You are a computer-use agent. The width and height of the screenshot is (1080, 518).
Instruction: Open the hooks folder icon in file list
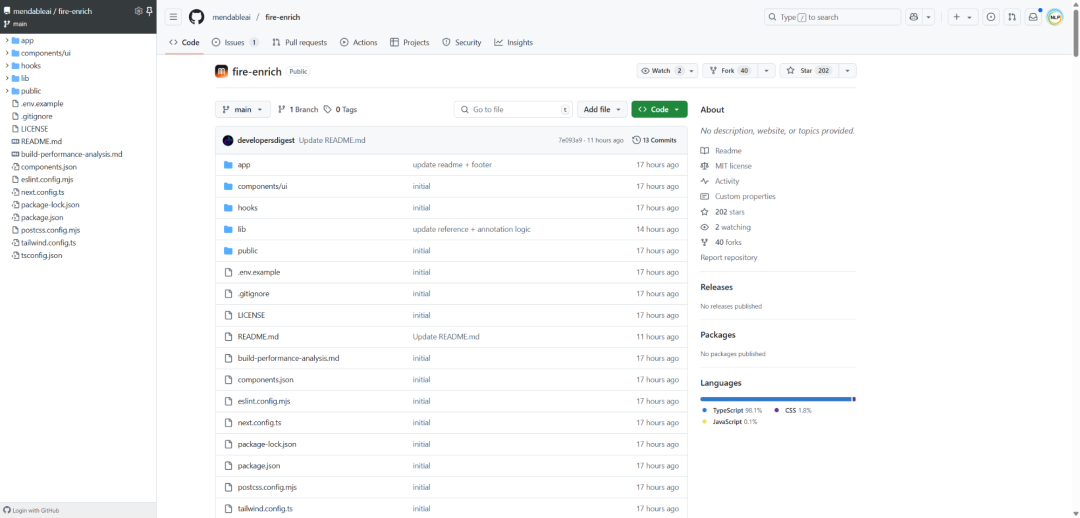229,208
